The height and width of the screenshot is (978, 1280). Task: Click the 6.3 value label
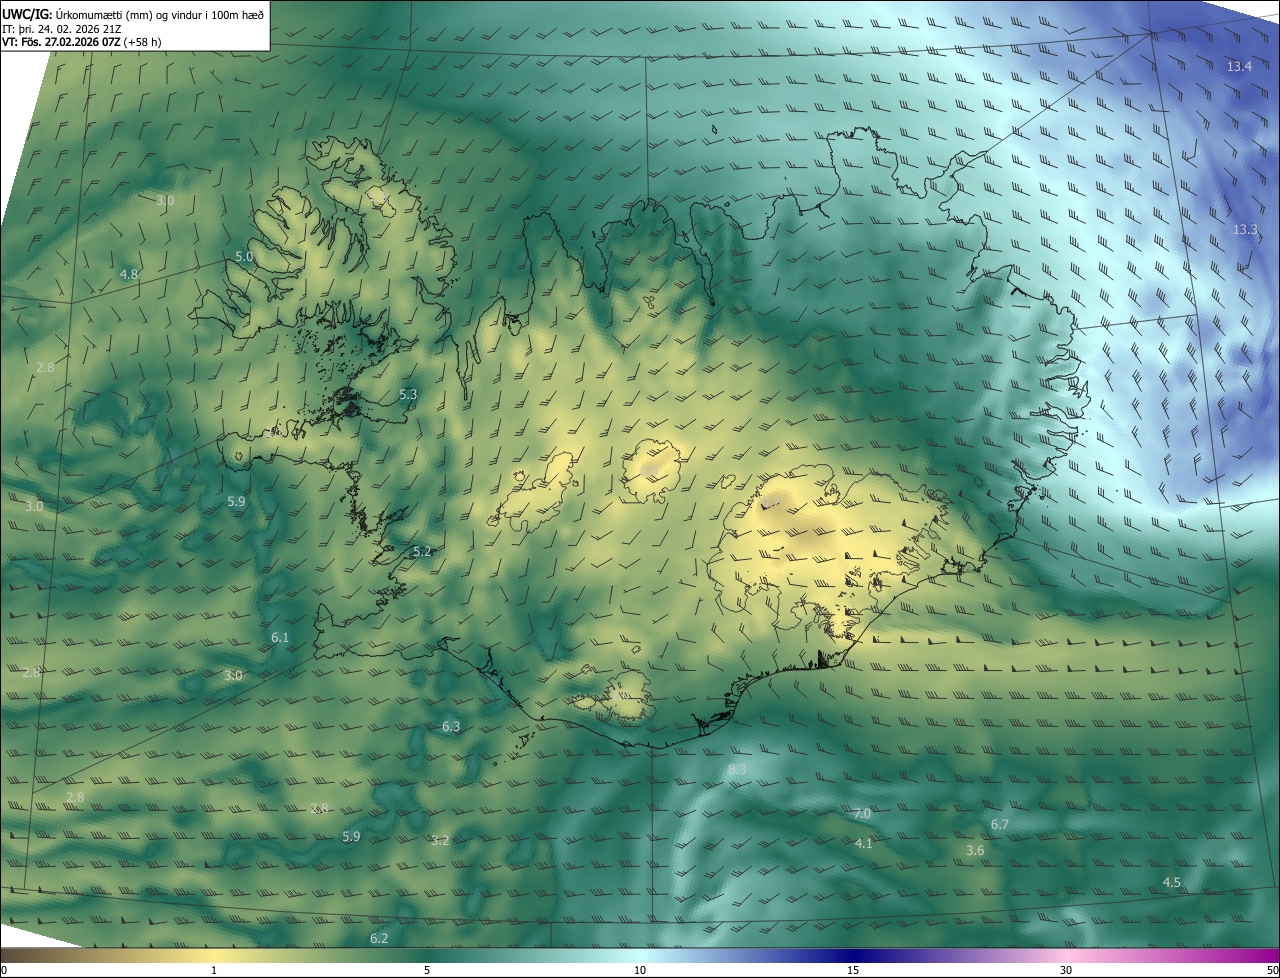click(451, 726)
